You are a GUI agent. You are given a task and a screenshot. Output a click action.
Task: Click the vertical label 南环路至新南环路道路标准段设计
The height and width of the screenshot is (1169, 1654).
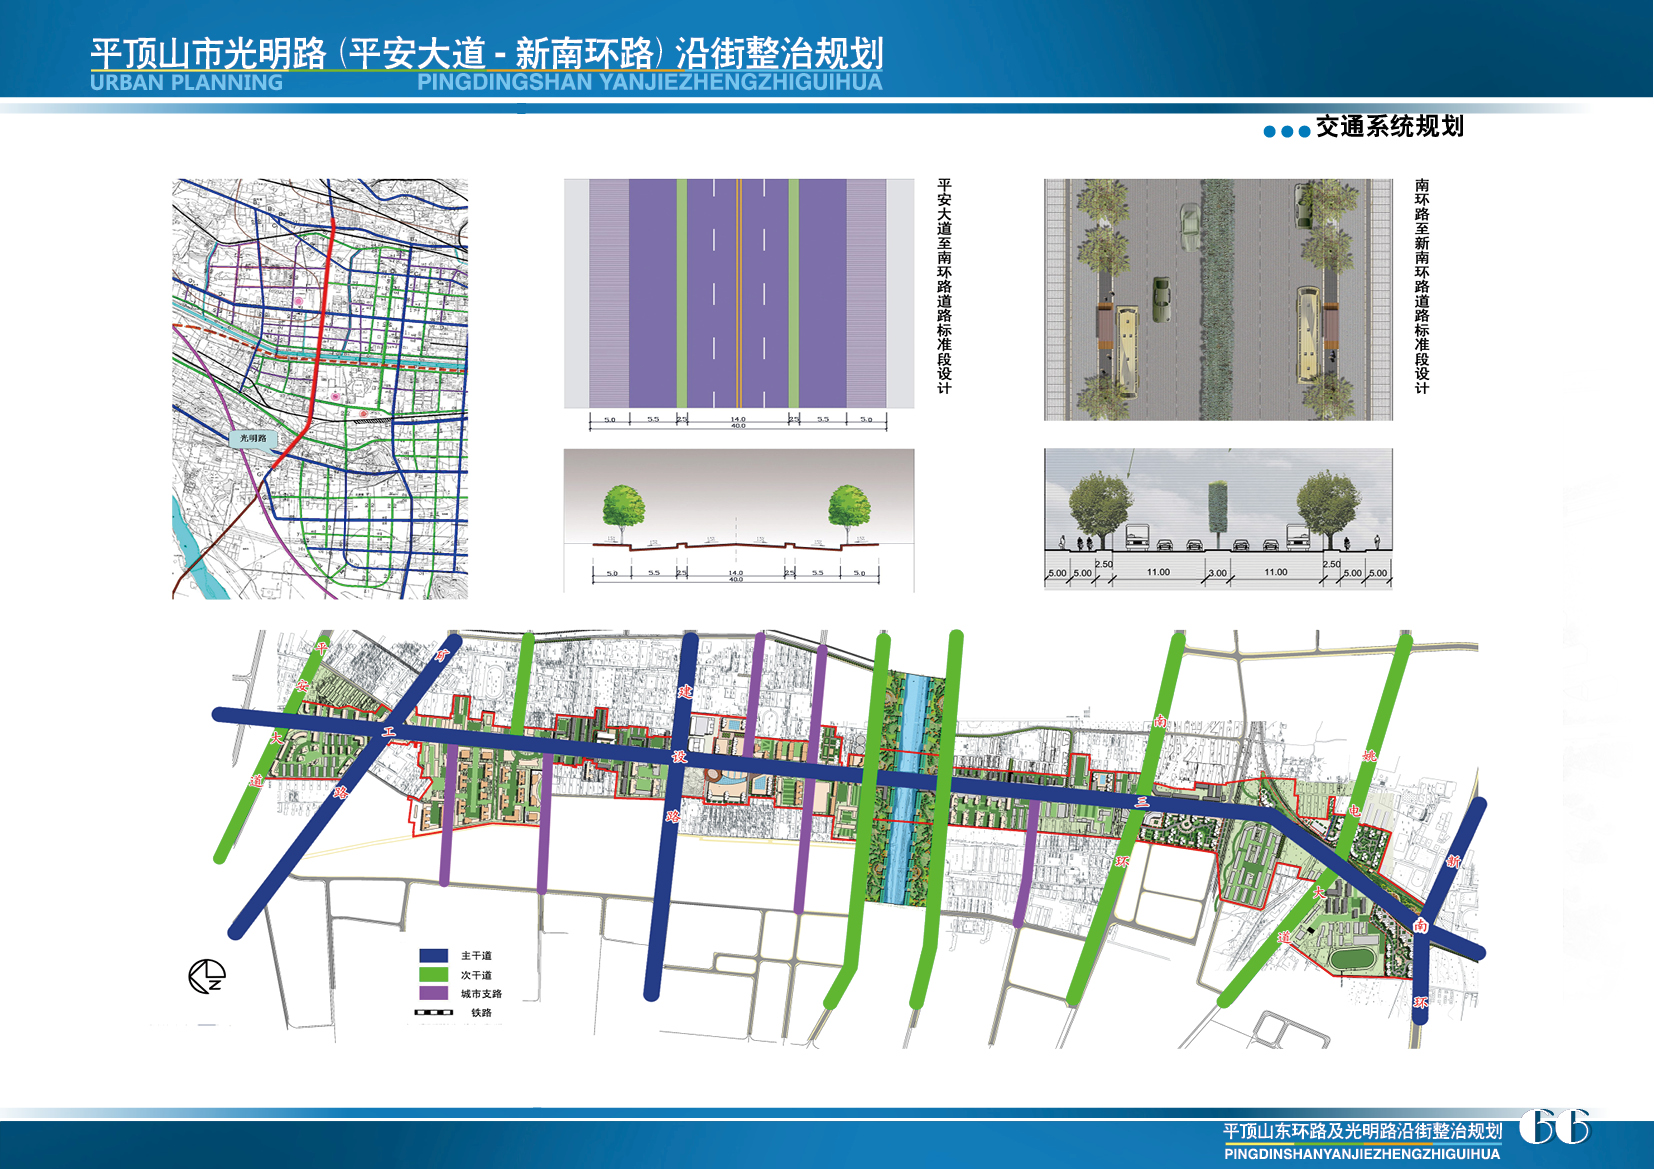[x=1422, y=286]
